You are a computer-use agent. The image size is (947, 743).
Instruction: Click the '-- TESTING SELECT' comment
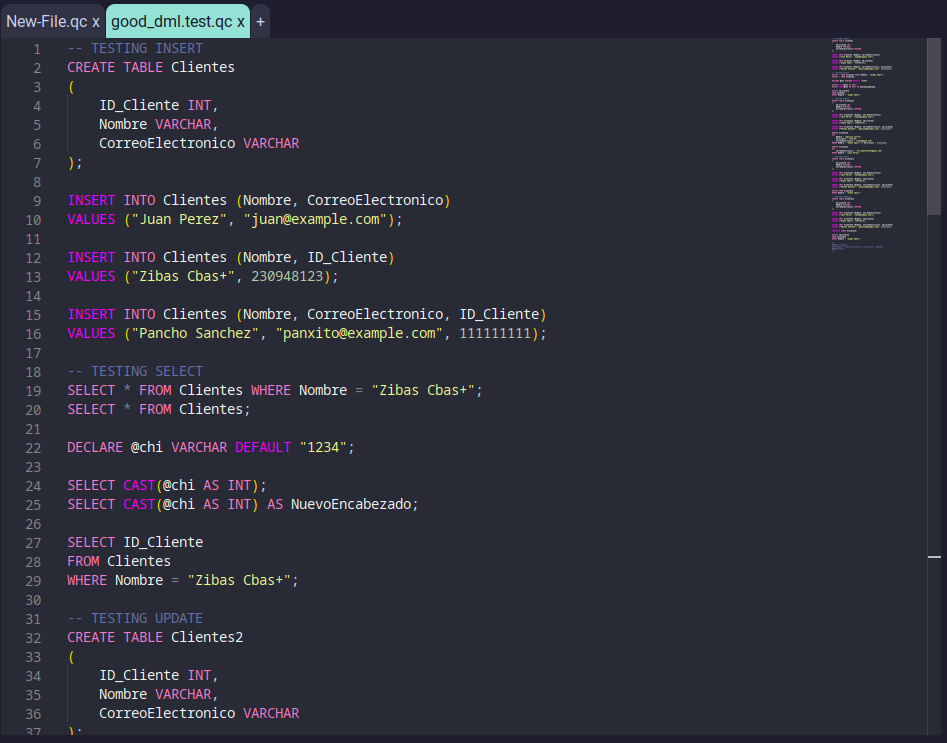tap(135, 371)
